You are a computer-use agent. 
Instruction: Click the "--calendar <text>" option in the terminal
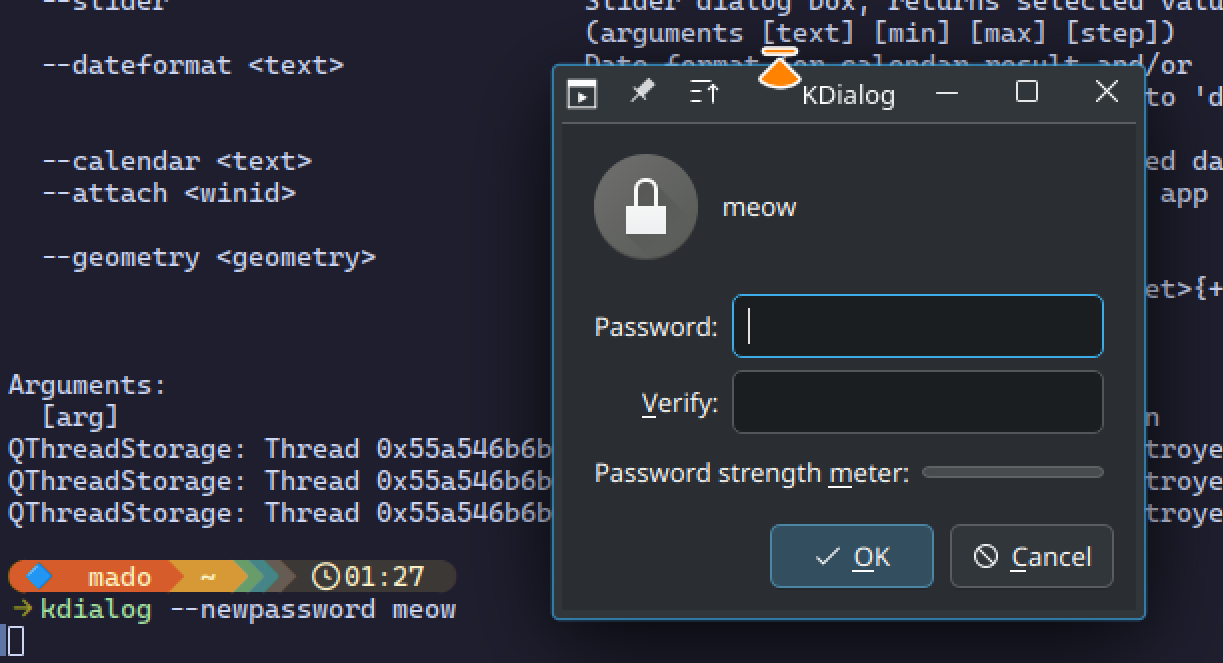(176, 161)
